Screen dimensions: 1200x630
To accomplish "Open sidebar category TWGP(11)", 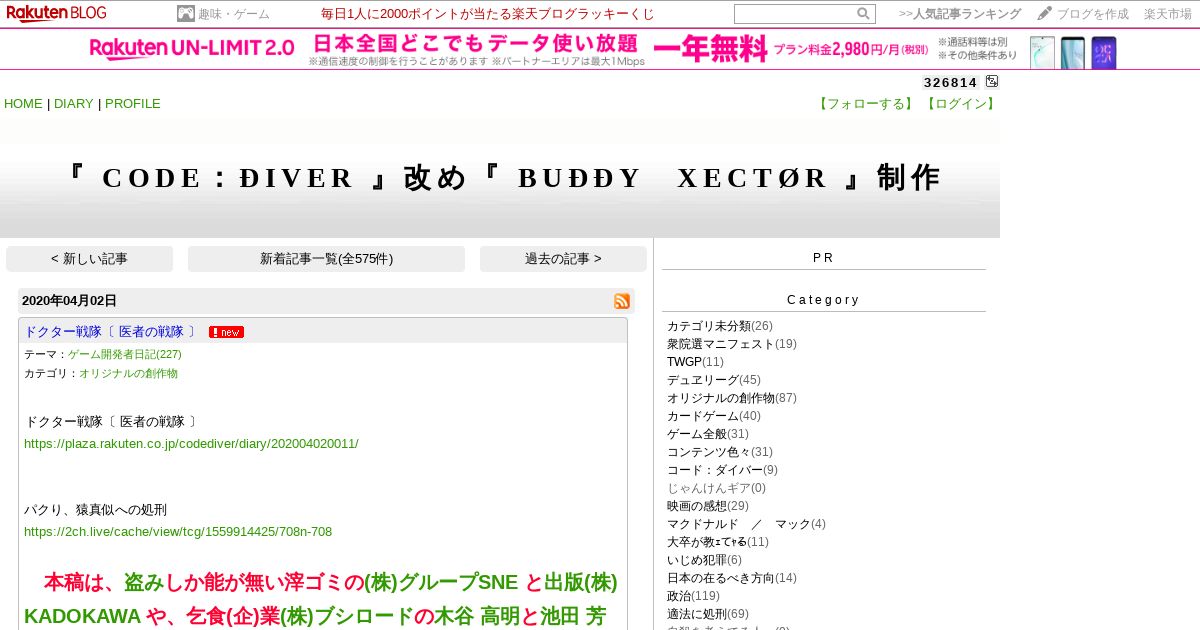I will coord(695,362).
